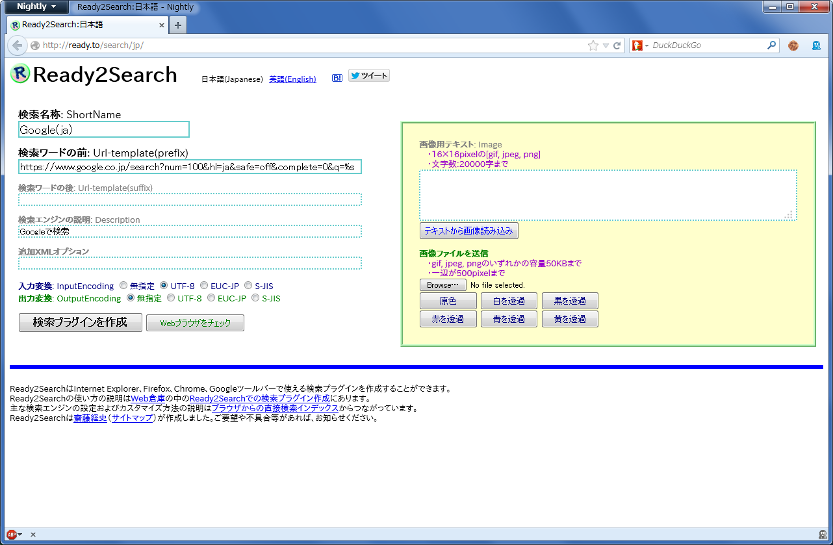Image resolution: width=833 pixels, height=545 pixels.
Task: Open the URL history dropdown arrow
Action: (606, 46)
